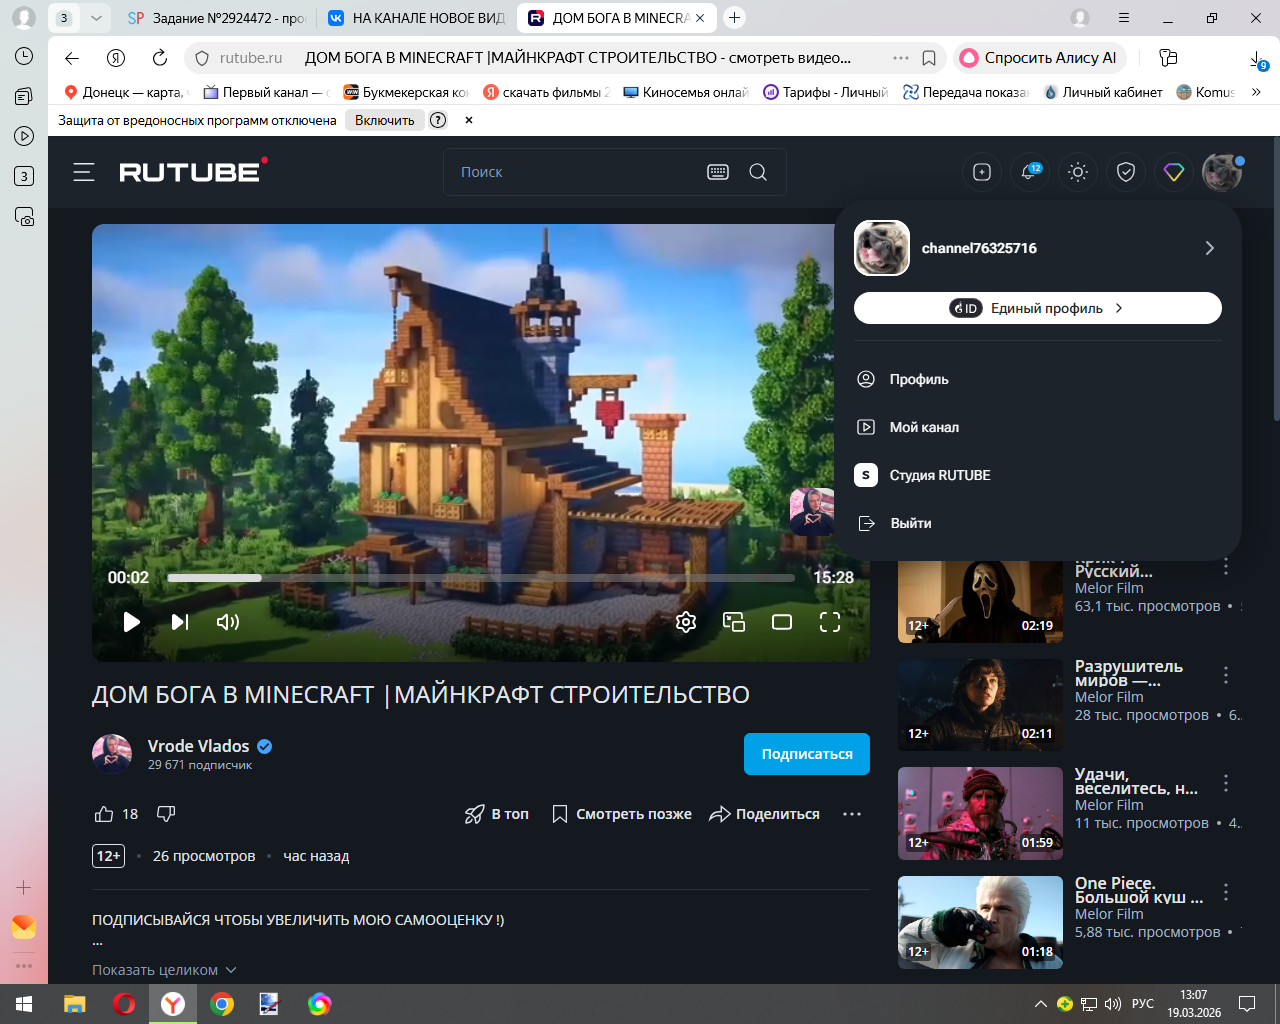Open a new browser tab

pos(734,18)
